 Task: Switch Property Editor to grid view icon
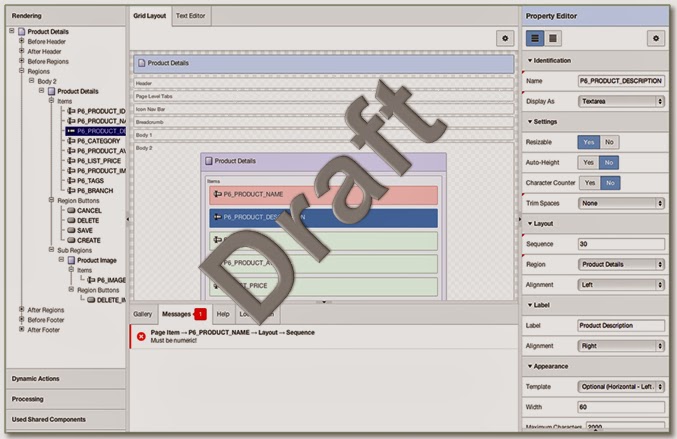[x=553, y=38]
